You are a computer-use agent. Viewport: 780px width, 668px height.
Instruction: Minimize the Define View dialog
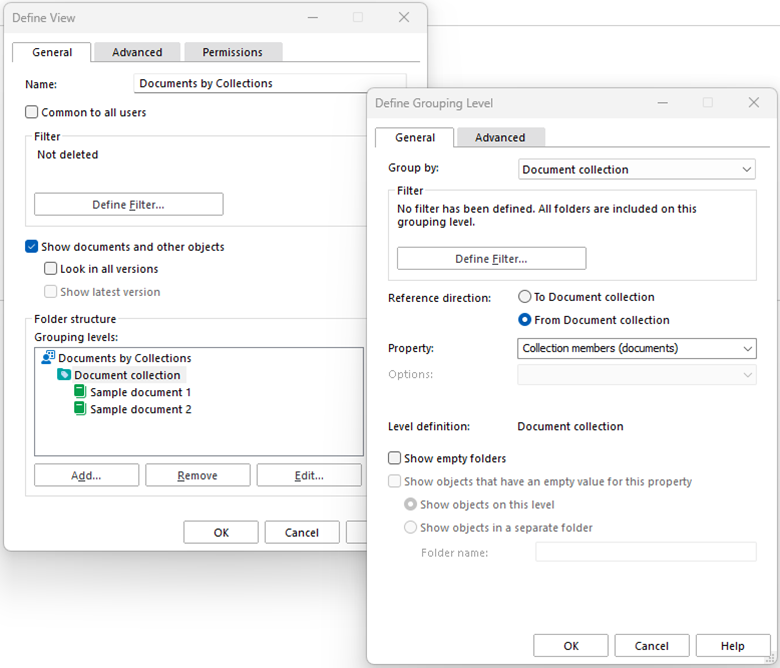click(312, 17)
